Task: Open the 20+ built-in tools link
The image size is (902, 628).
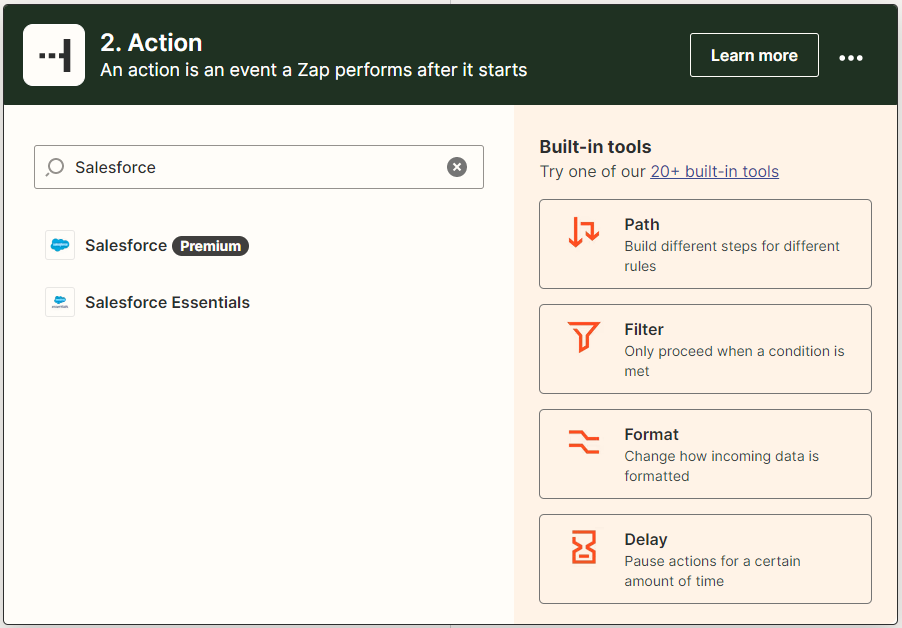Action: [714, 171]
